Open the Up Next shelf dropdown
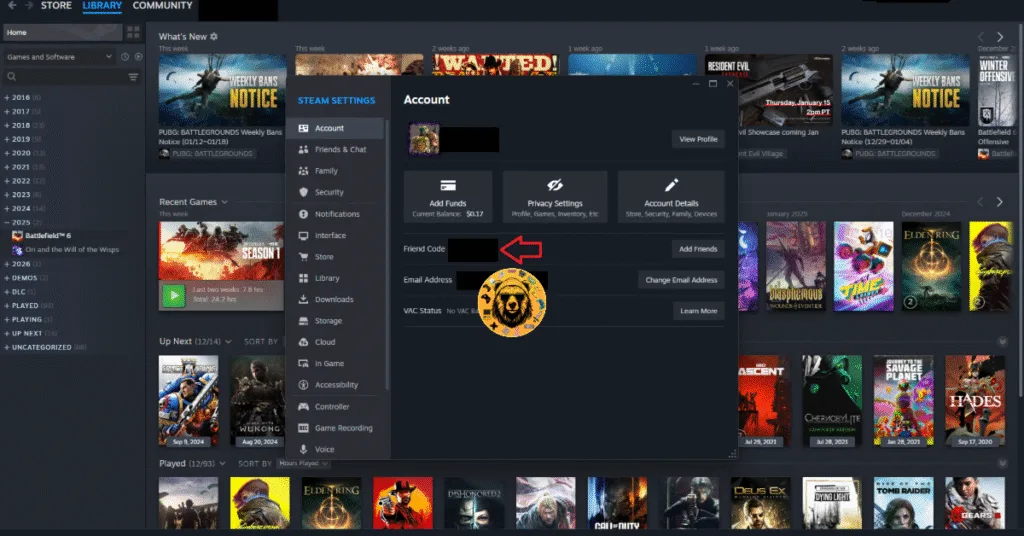The height and width of the screenshot is (536, 1024). (229, 341)
